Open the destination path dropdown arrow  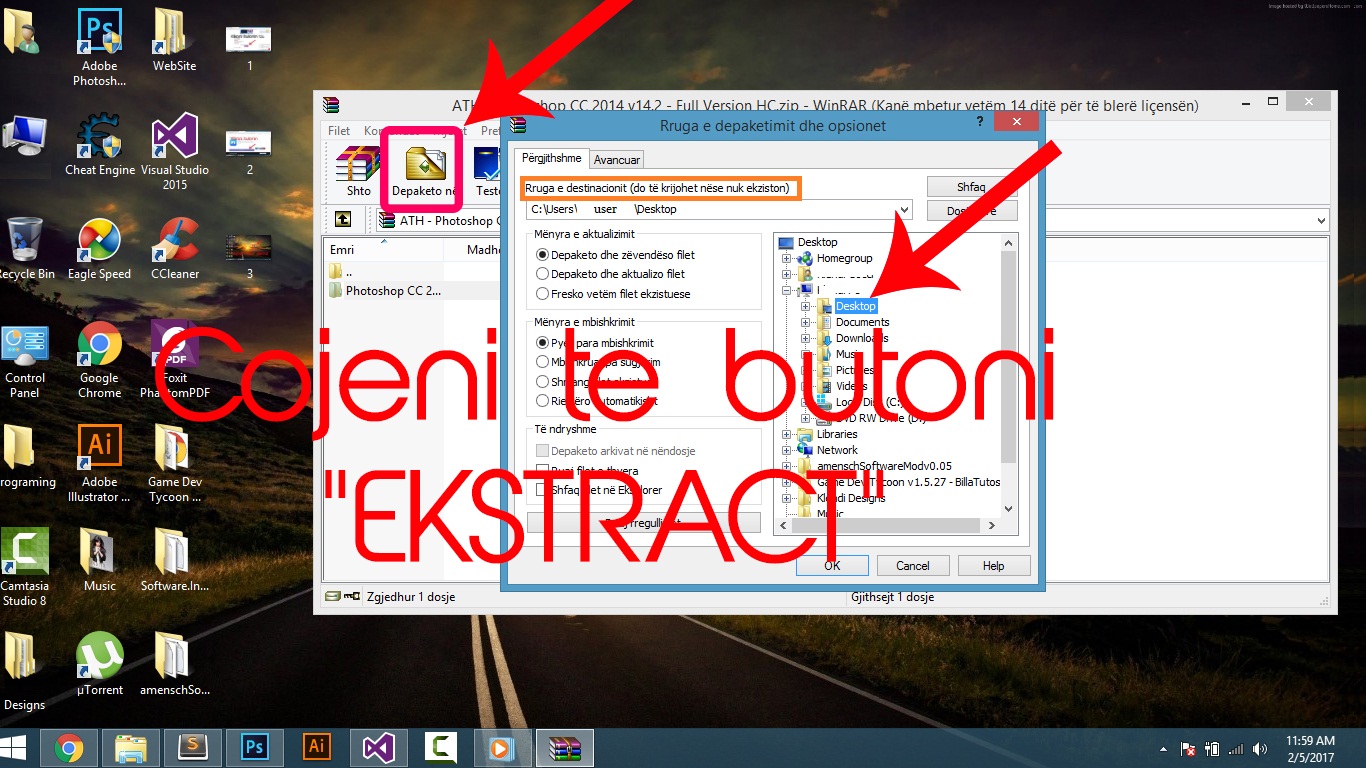[x=904, y=210]
